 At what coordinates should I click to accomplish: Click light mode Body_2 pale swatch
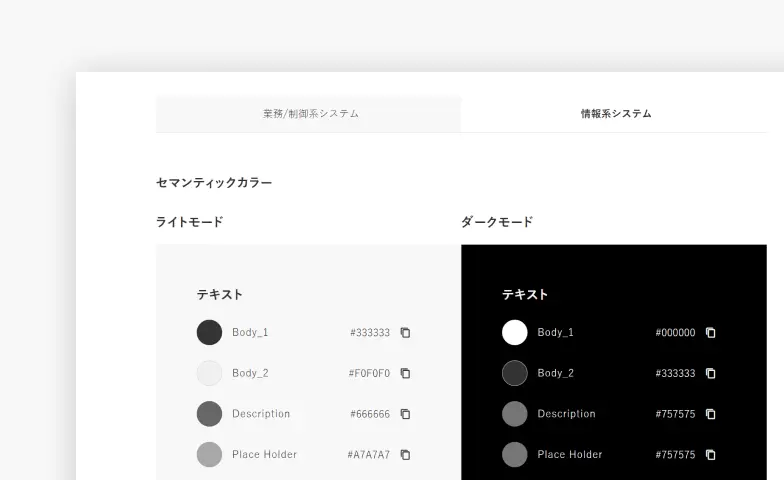209,373
